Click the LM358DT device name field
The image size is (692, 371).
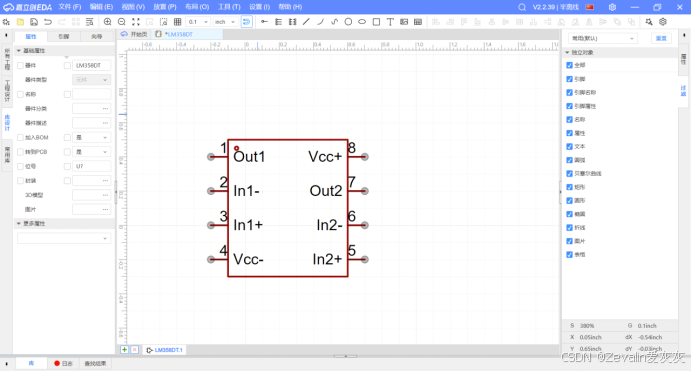91,65
